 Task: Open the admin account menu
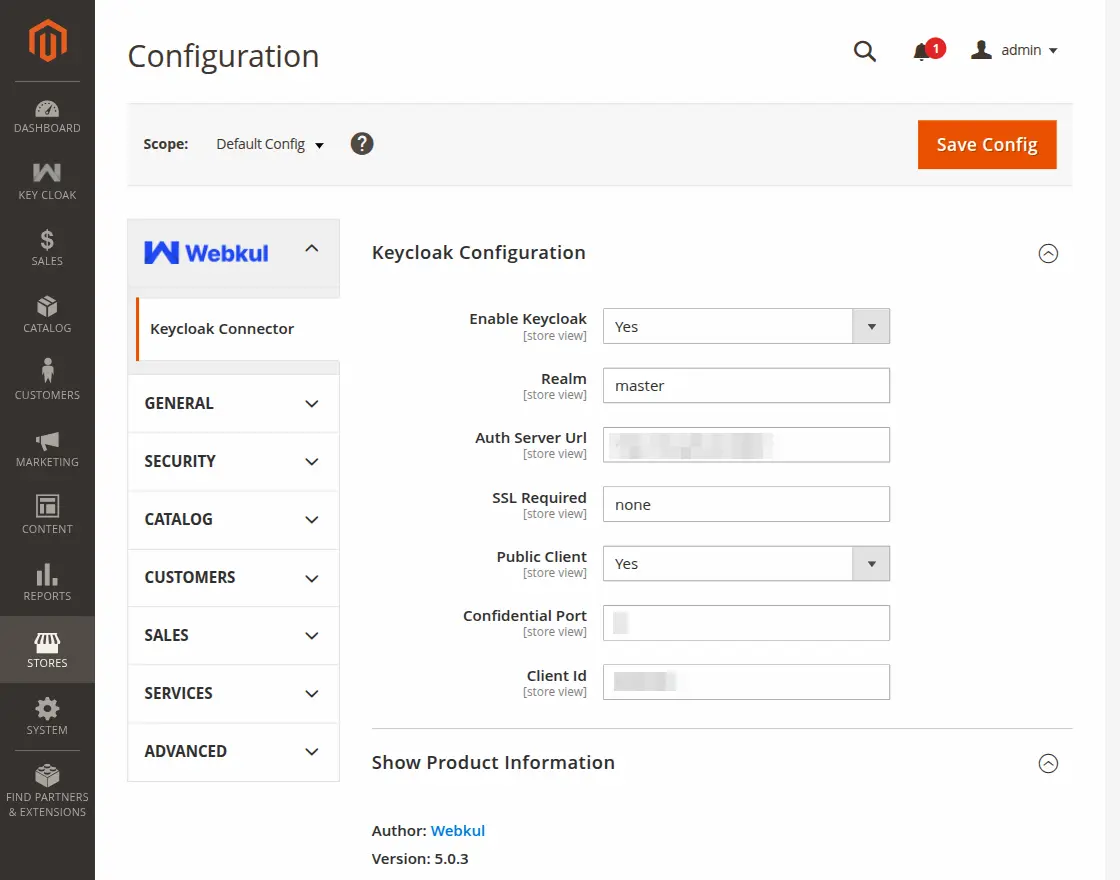point(1014,50)
